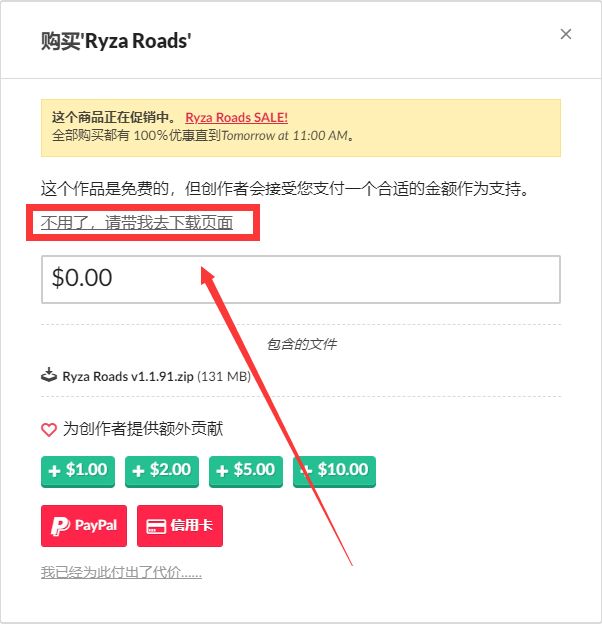This screenshot has width=602, height=624.
Task: Pay with the PayPal button
Action: coord(84,526)
